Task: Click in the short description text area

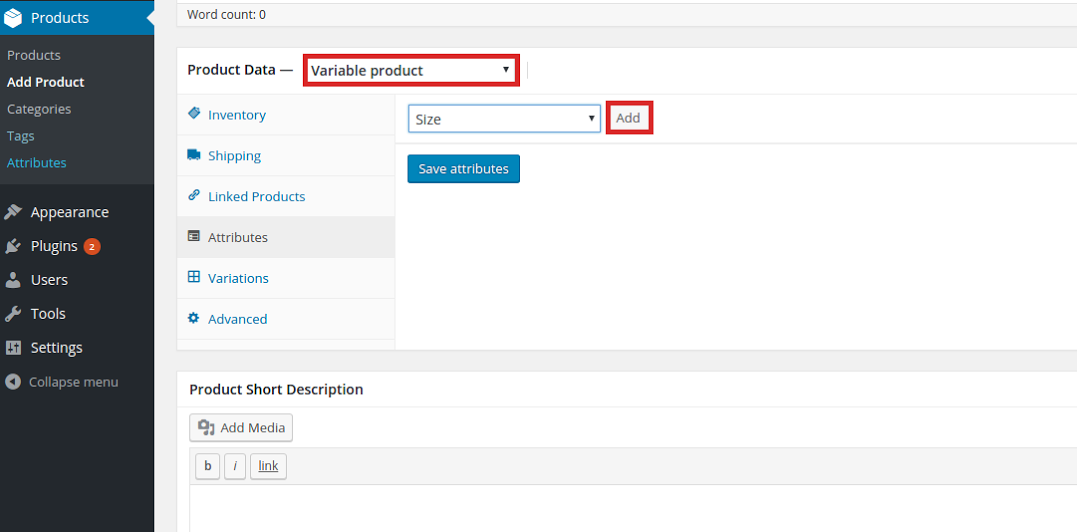Action: pos(632,508)
